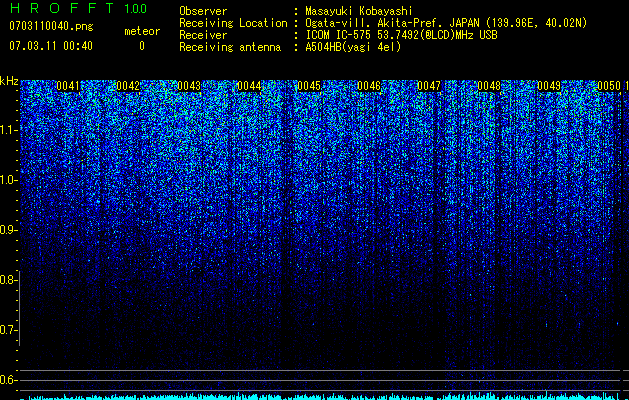Click the meteor label

click(x=142, y=31)
